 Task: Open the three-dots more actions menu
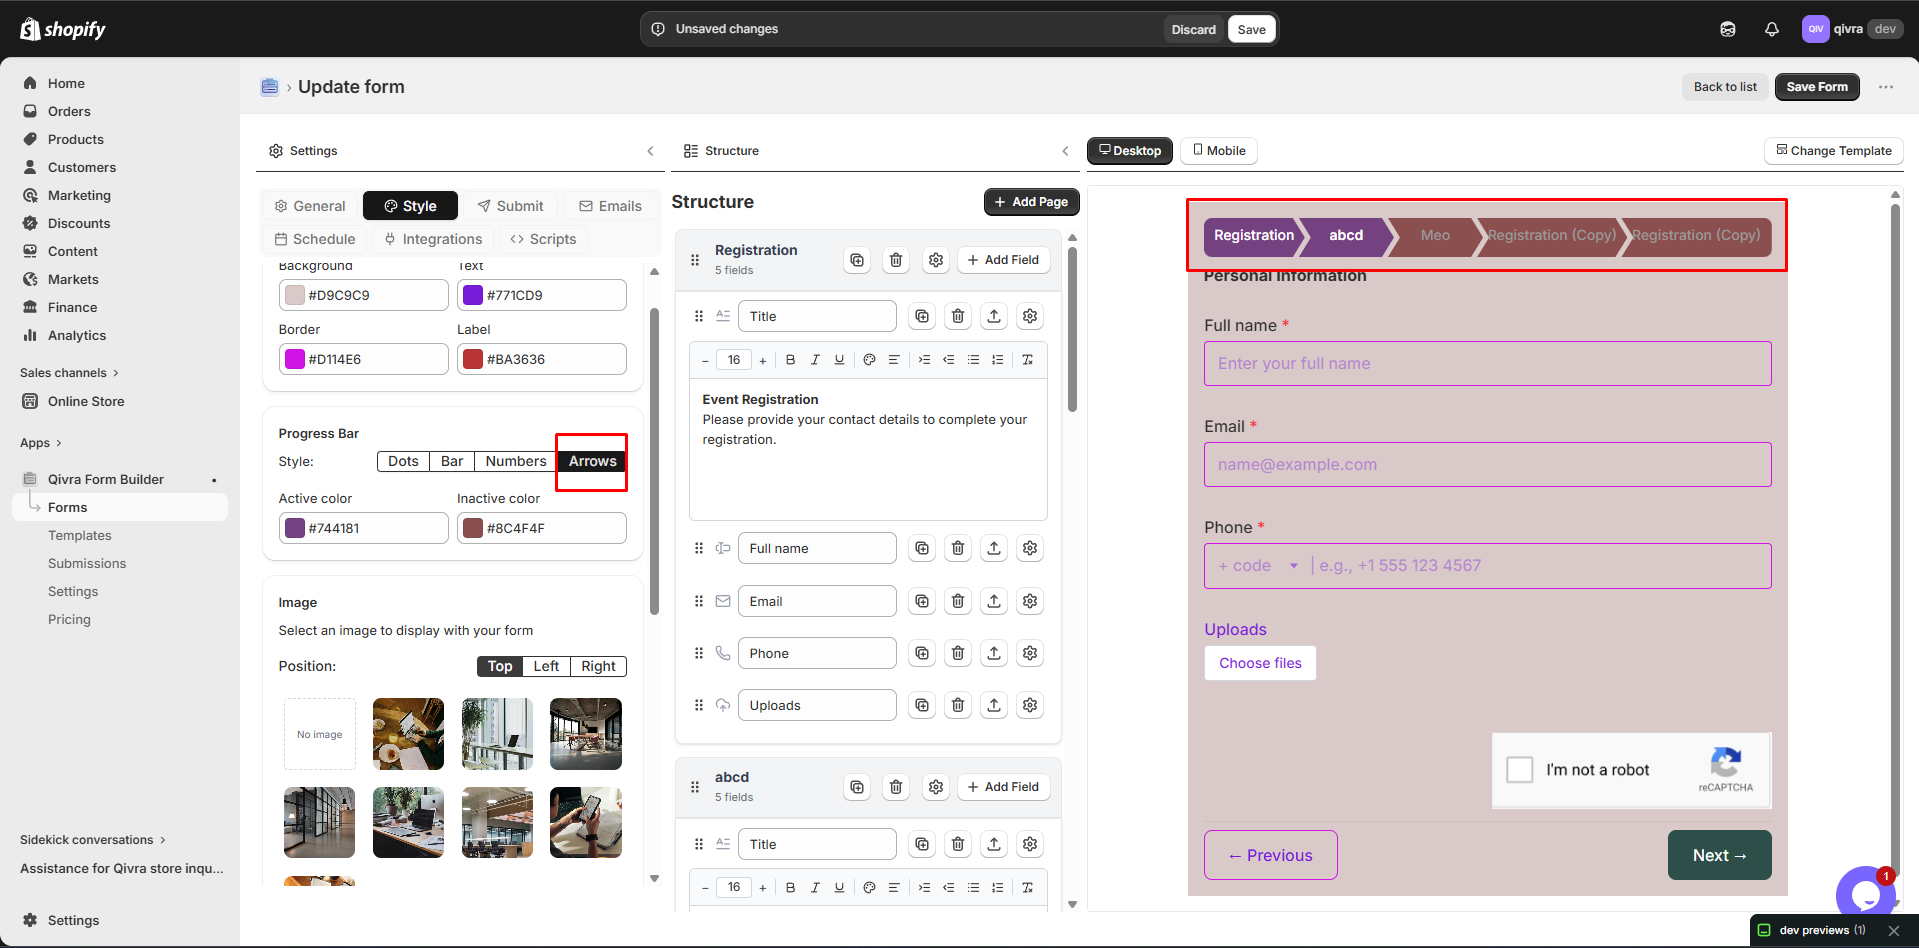1886,87
